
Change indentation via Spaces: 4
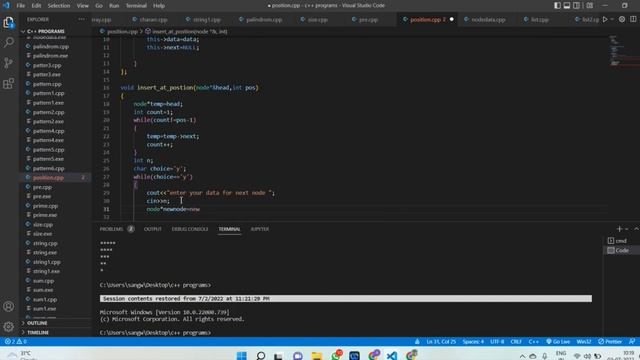tap(473, 342)
